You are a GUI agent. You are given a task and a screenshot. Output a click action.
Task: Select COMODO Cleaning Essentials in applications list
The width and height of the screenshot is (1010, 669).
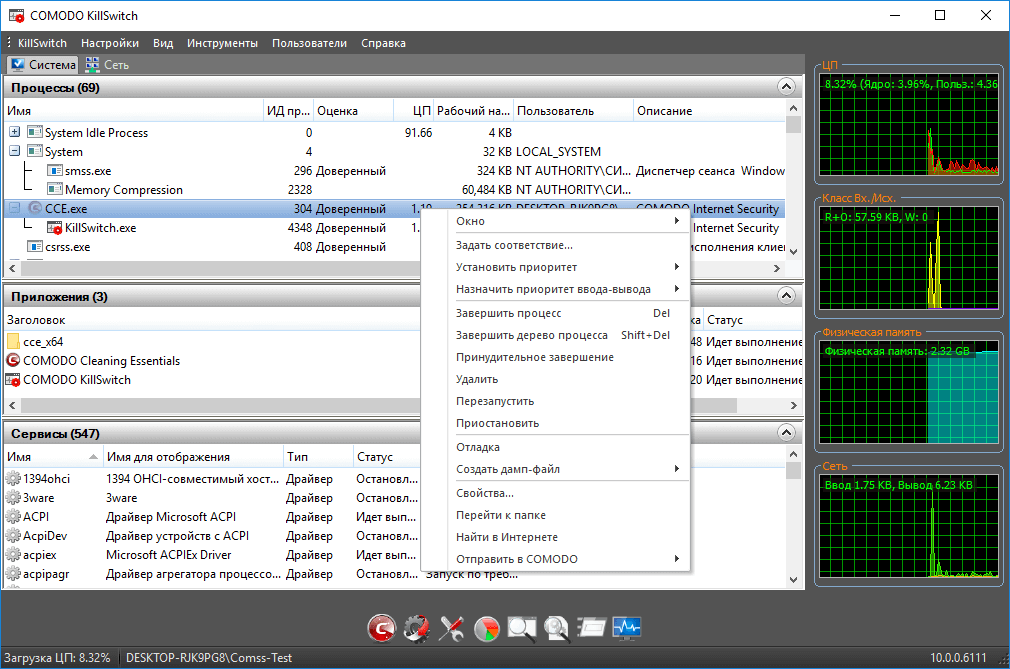click(101, 360)
